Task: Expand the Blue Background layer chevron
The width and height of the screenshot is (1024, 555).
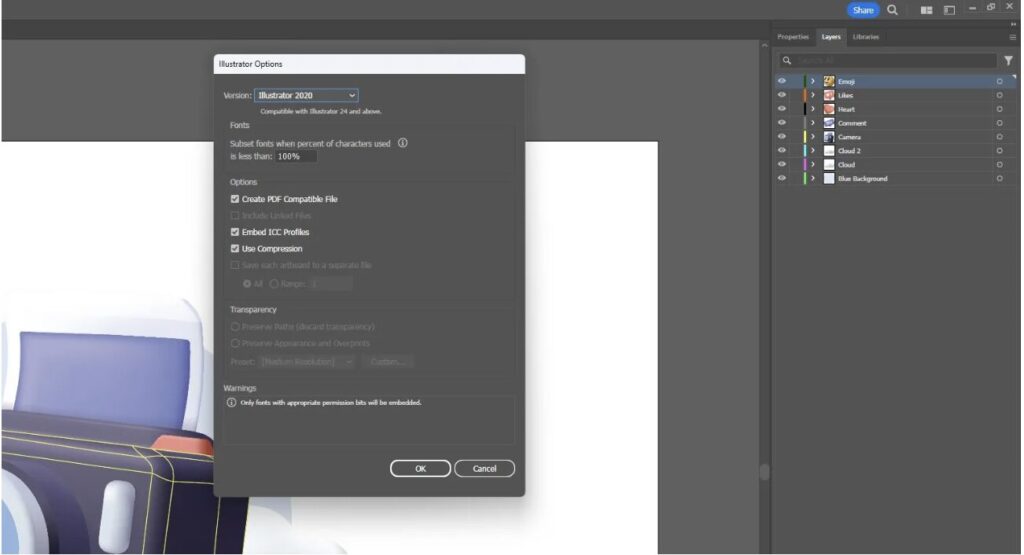Action: coord(813,178)
